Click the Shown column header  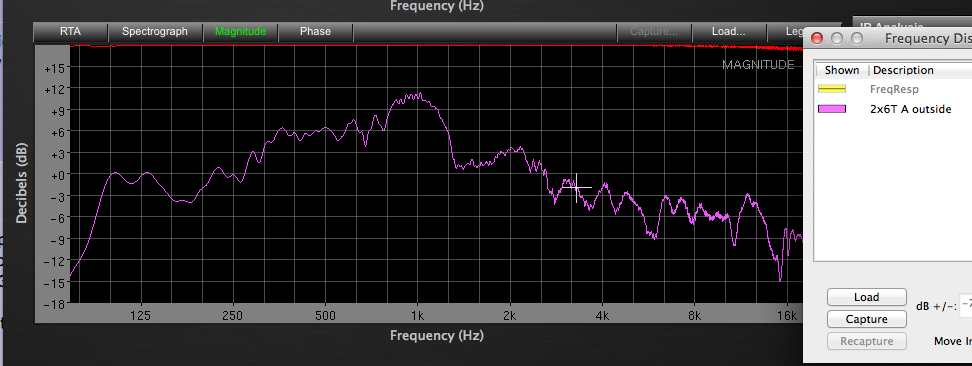(842, 70)
